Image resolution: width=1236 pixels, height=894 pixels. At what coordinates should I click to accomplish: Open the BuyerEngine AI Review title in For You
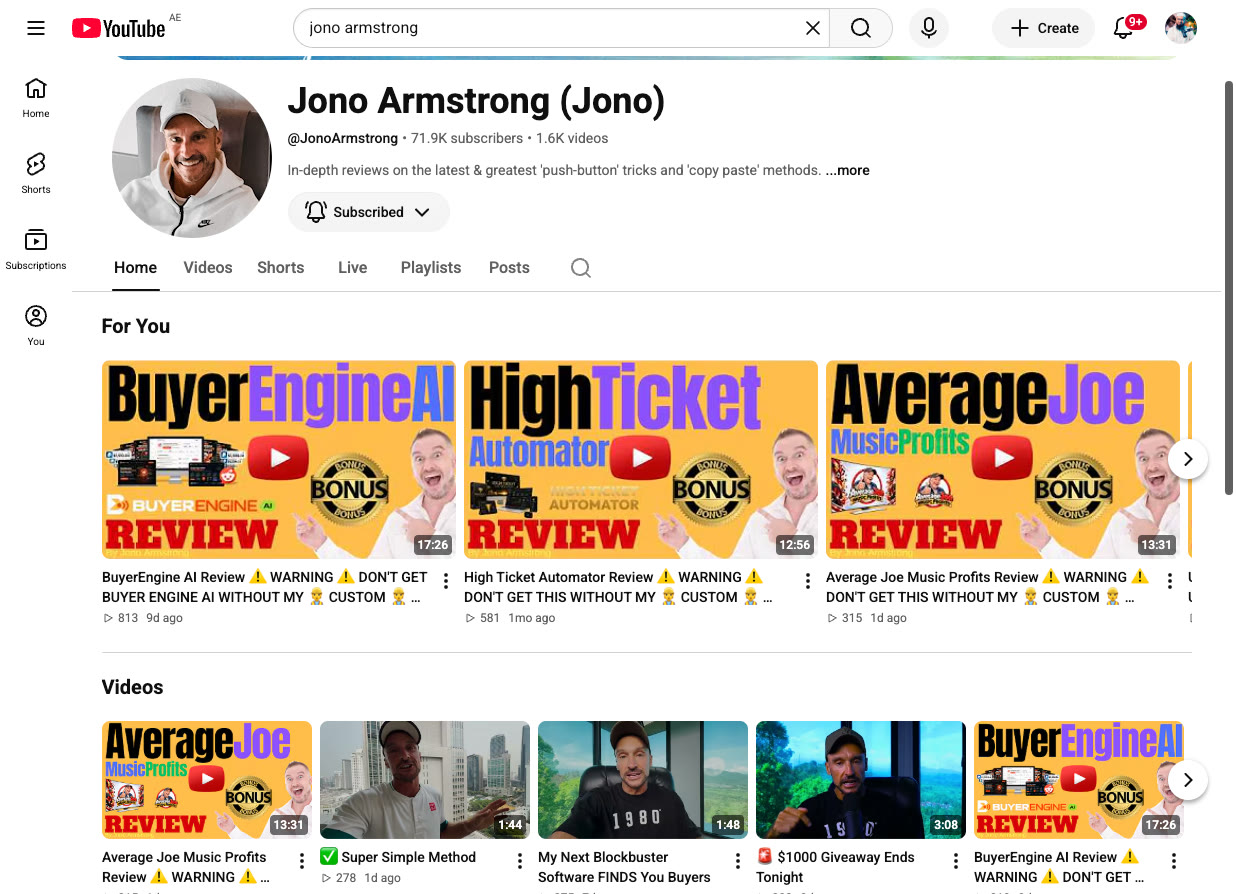coord(264,587)
